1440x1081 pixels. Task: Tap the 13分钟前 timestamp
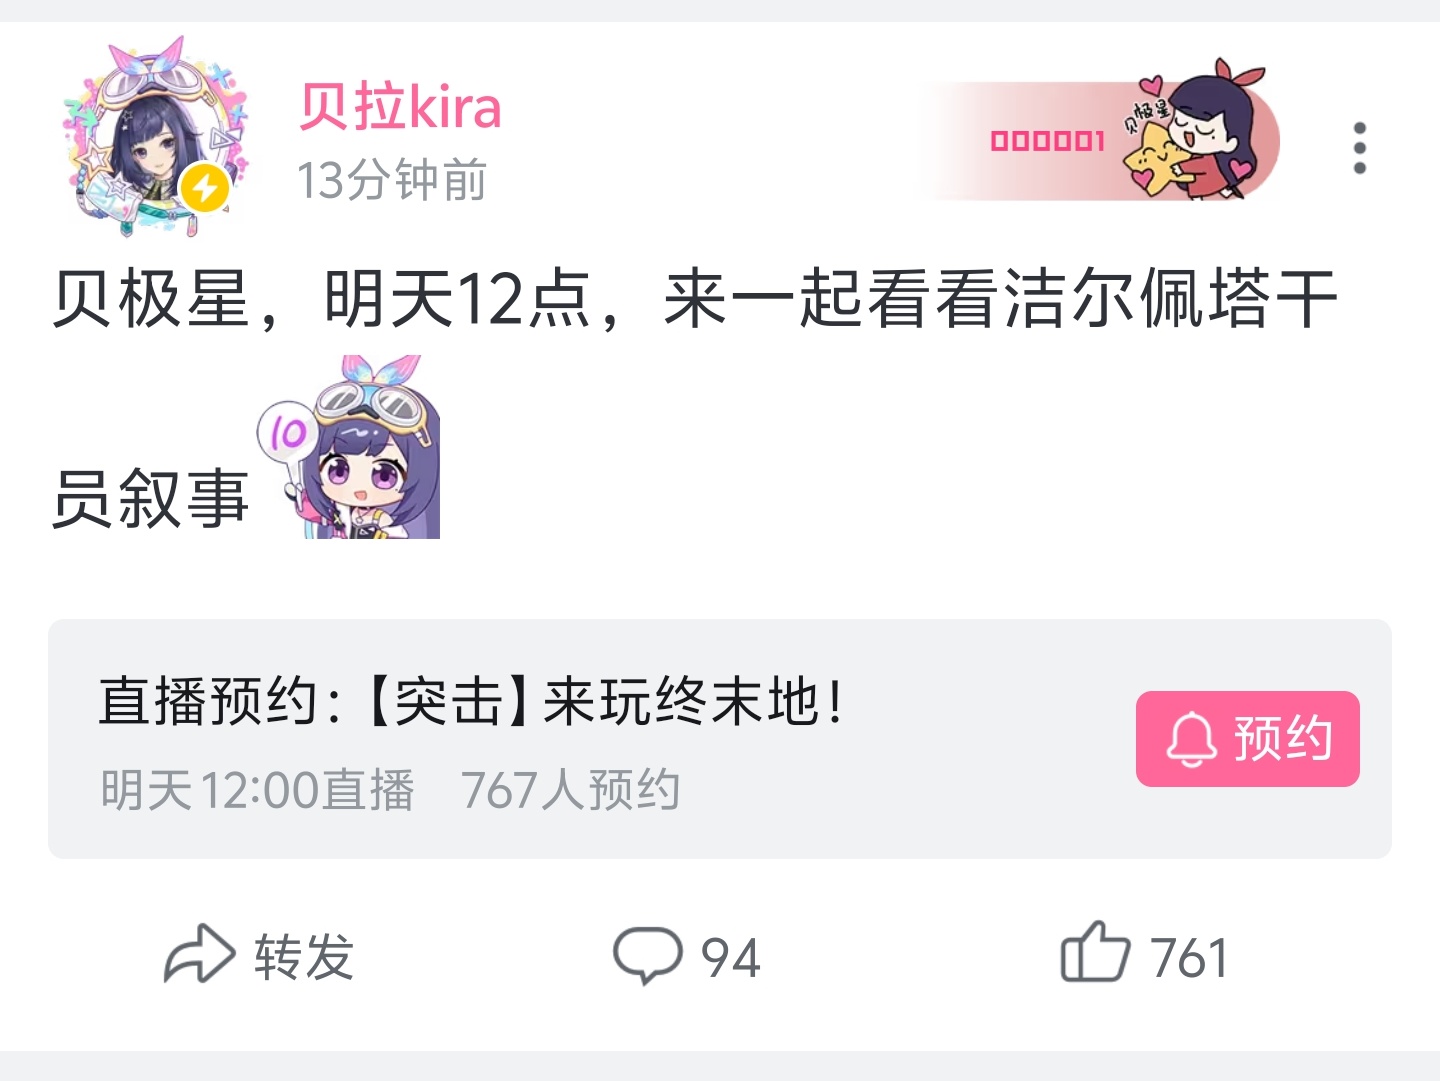click(x=391, y=180)
